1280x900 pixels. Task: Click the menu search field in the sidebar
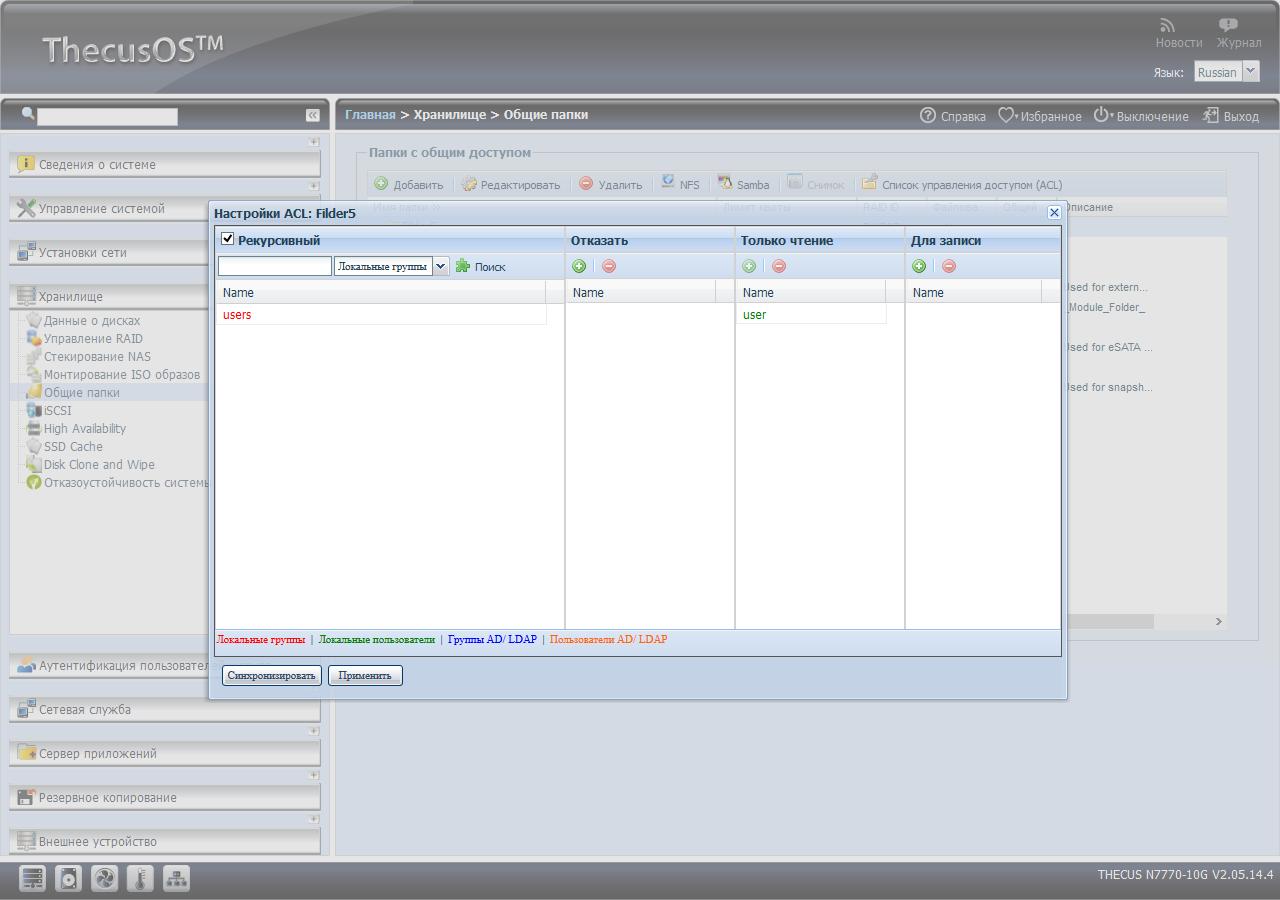107,117
